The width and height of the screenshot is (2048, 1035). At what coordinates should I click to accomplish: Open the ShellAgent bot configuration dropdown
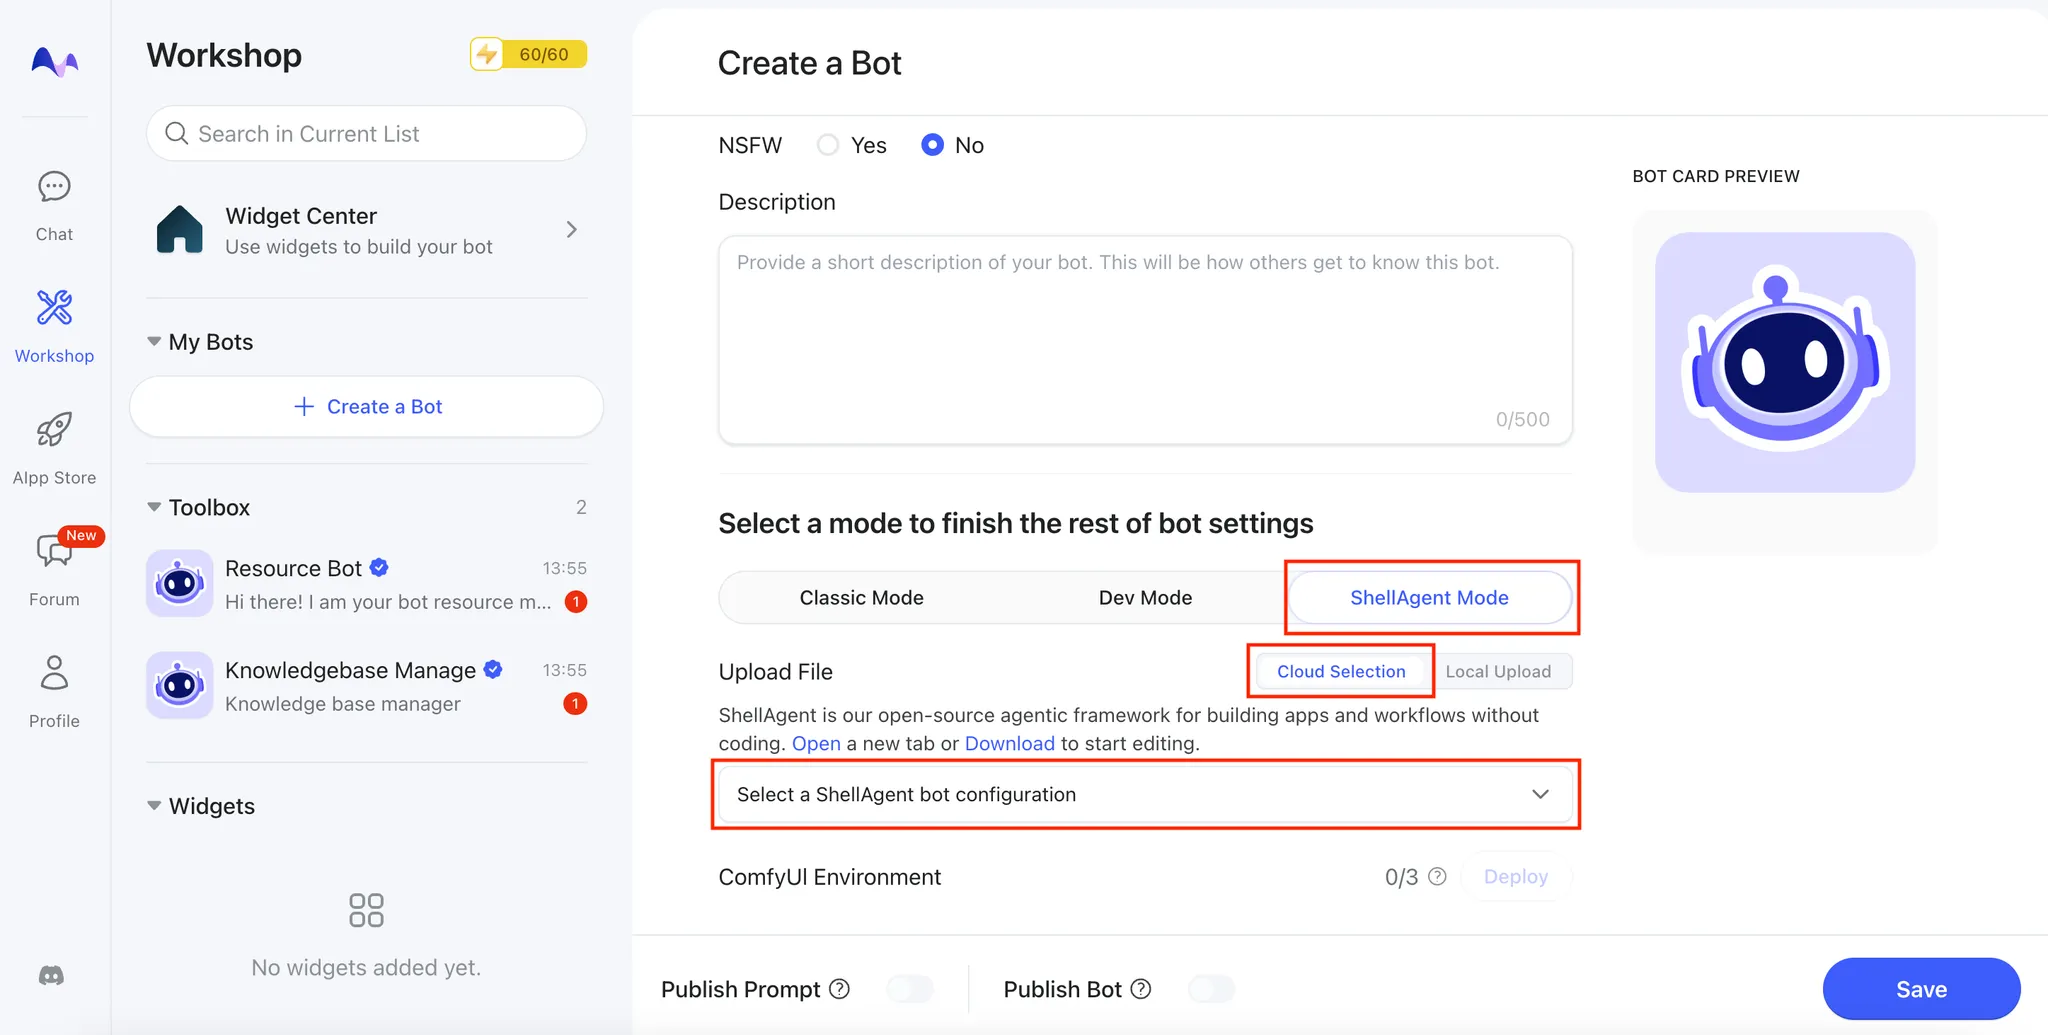tap(1144, 794)
